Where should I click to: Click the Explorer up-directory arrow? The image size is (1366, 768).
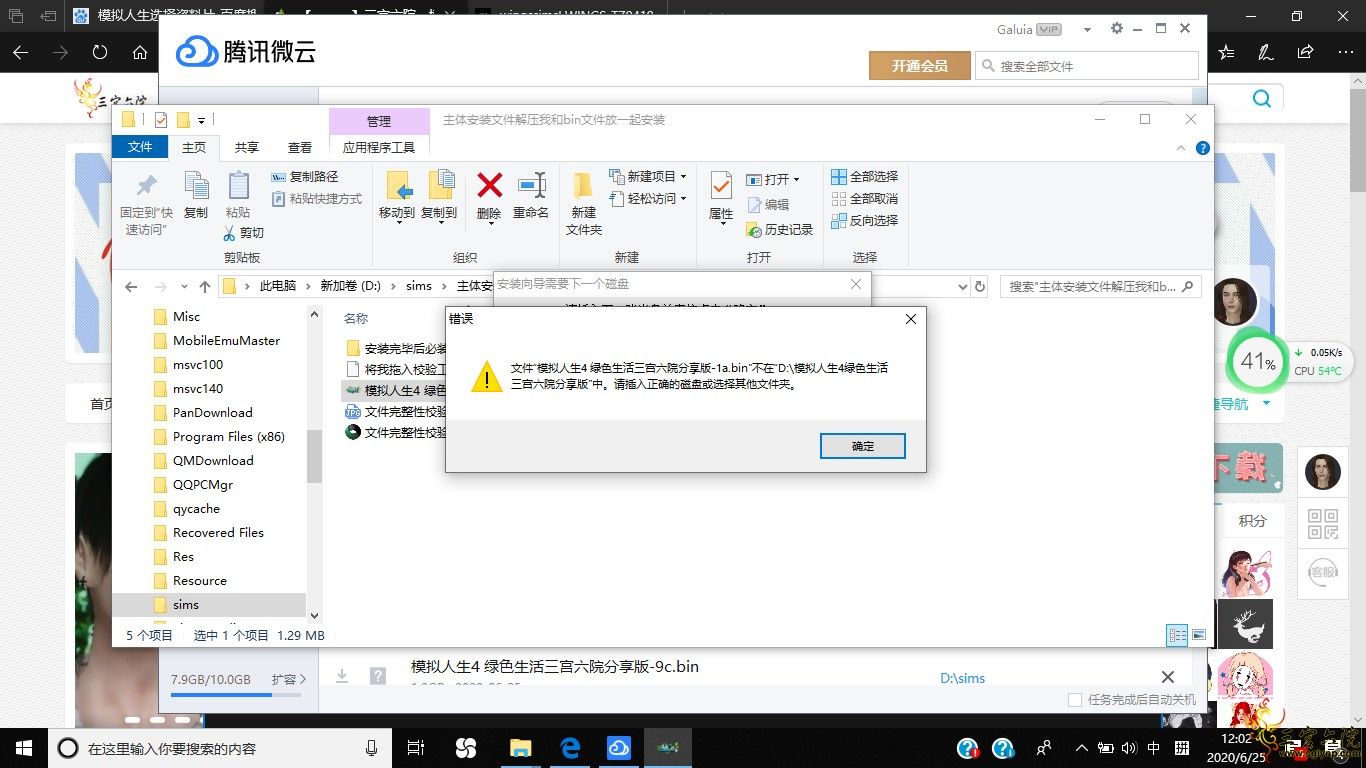pyautogui.click(x=205, y=286)
